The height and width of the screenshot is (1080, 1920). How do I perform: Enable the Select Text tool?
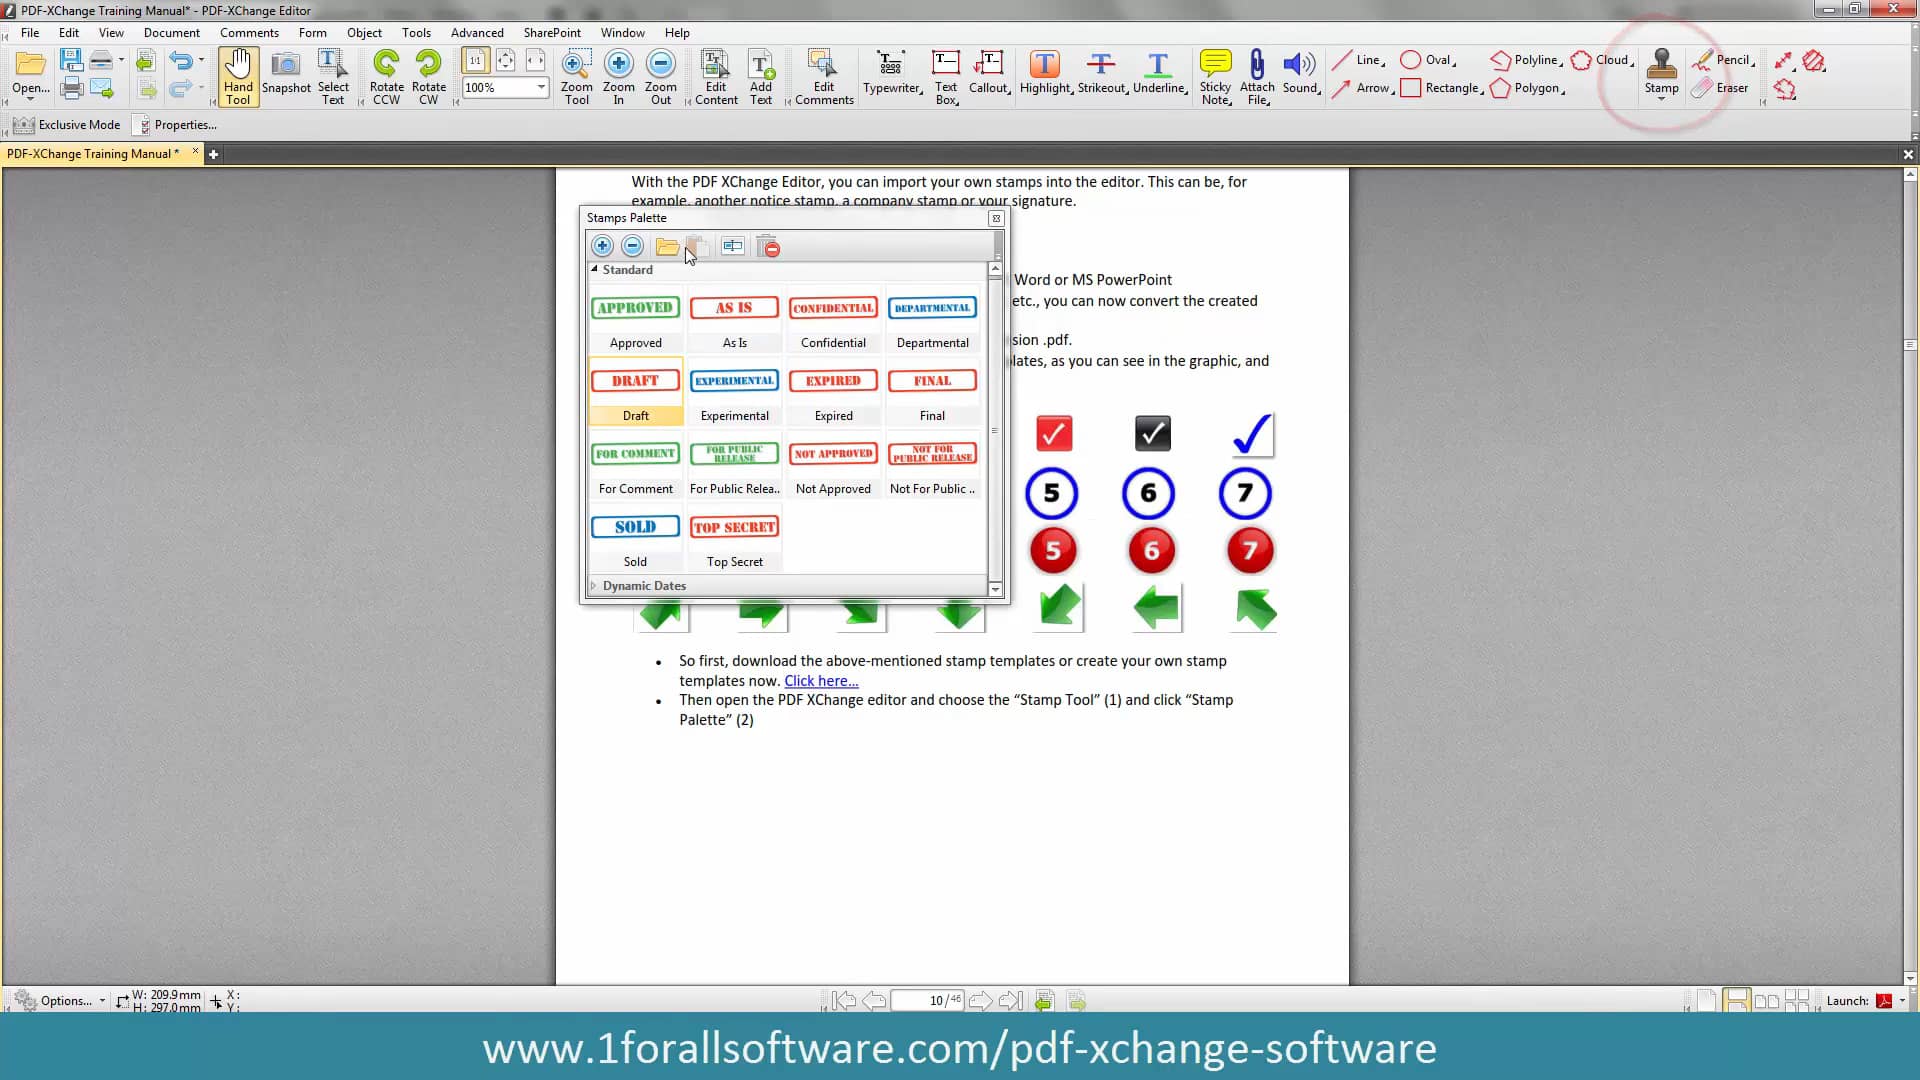[333, 77]
